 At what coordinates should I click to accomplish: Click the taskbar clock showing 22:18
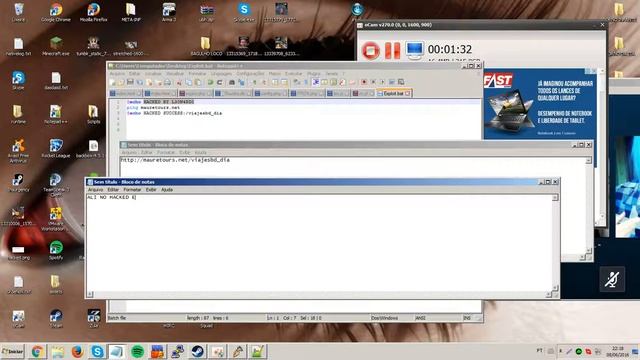[x=618, y=351]
